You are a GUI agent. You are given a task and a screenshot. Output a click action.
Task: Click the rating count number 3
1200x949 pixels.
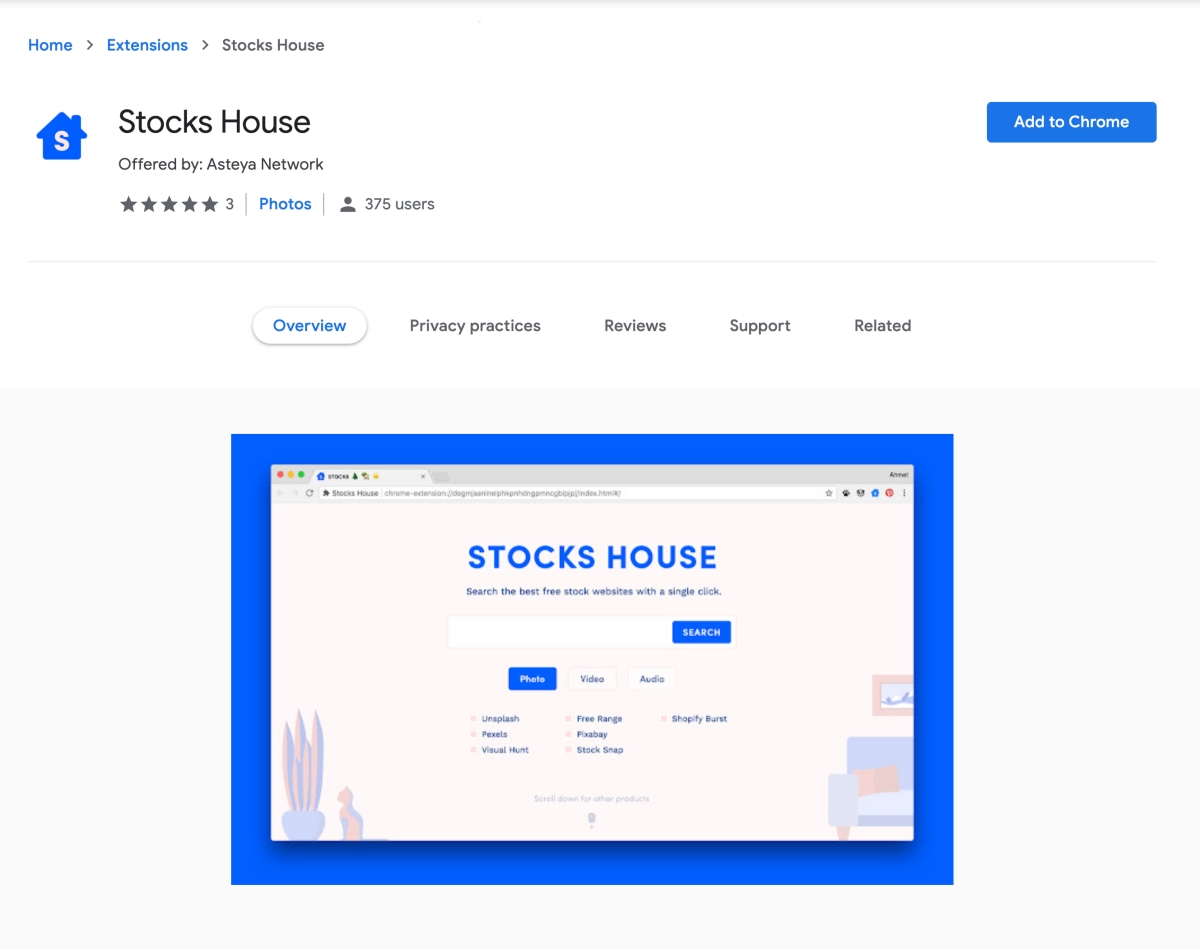pyautogui.click(x=229, y=204)
